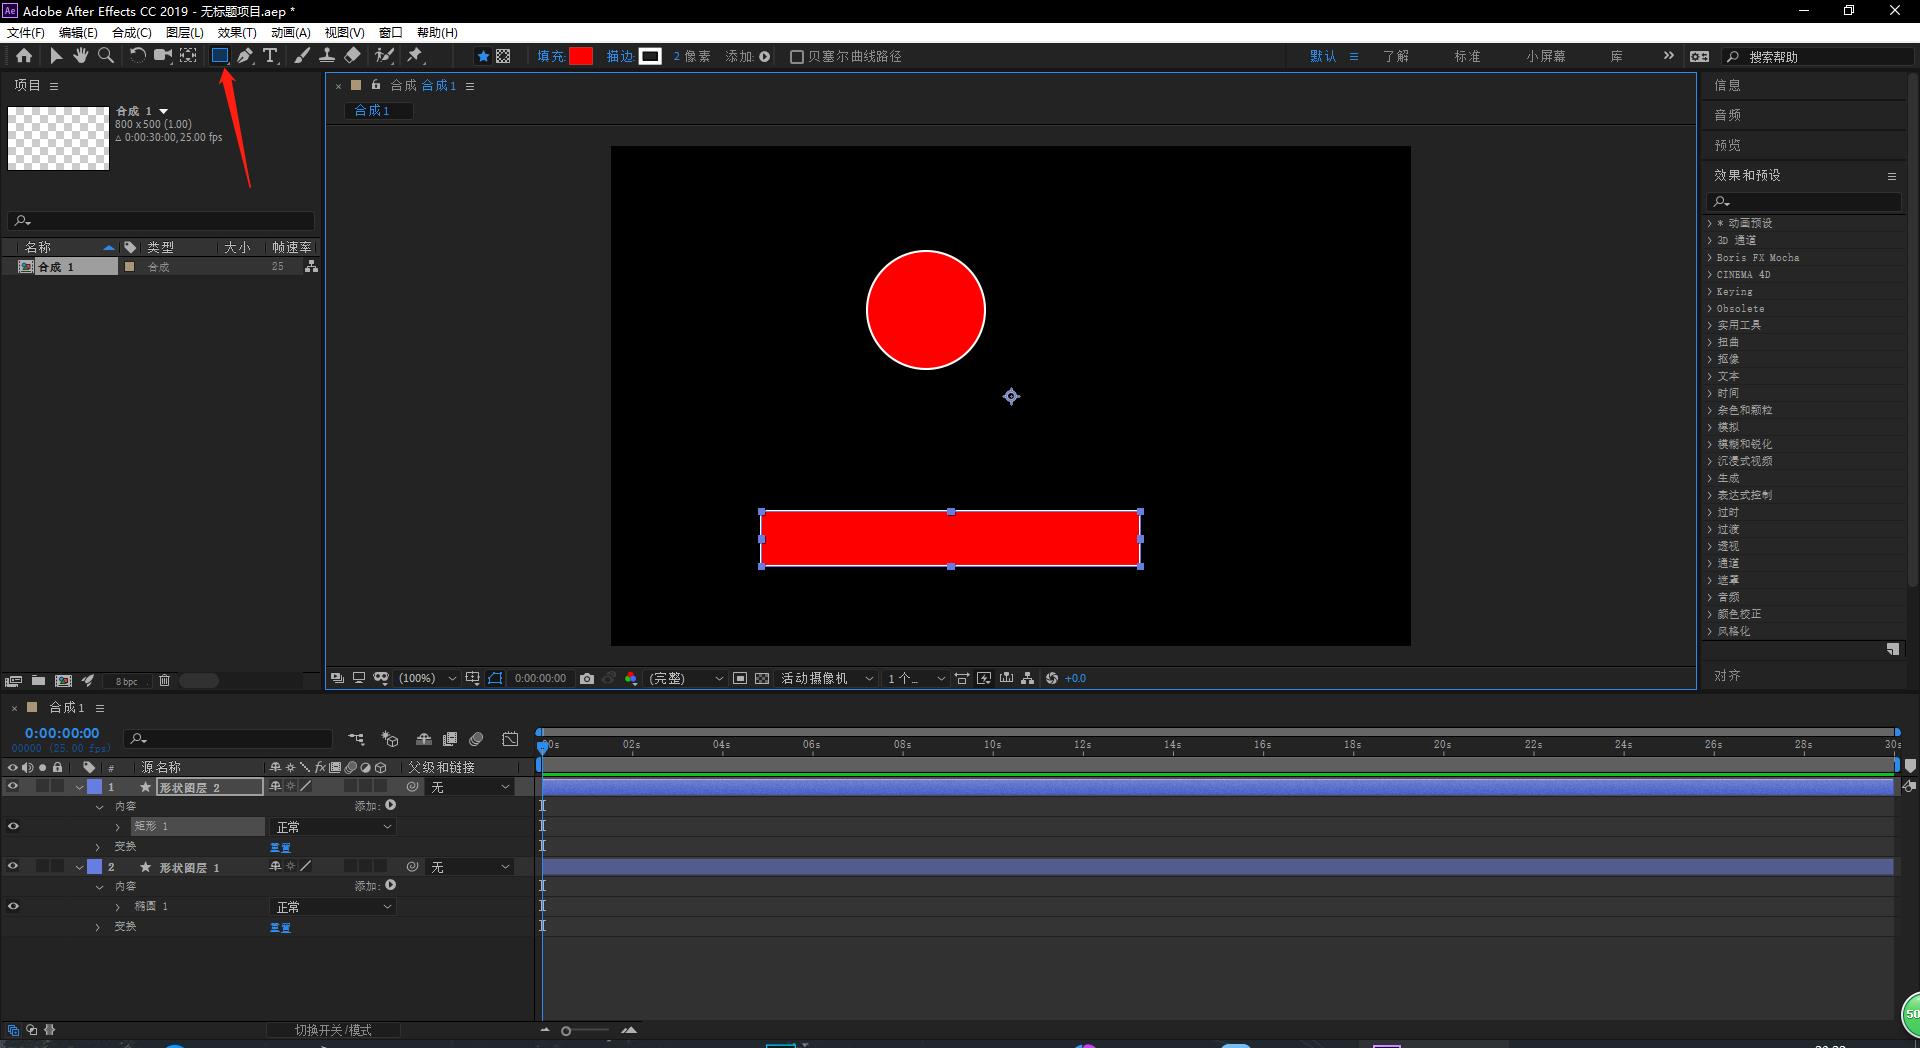The height and width of the screenshot is (1048, 1920).
Task: Click the 切换开关/模式 button
Action: 333,1030
